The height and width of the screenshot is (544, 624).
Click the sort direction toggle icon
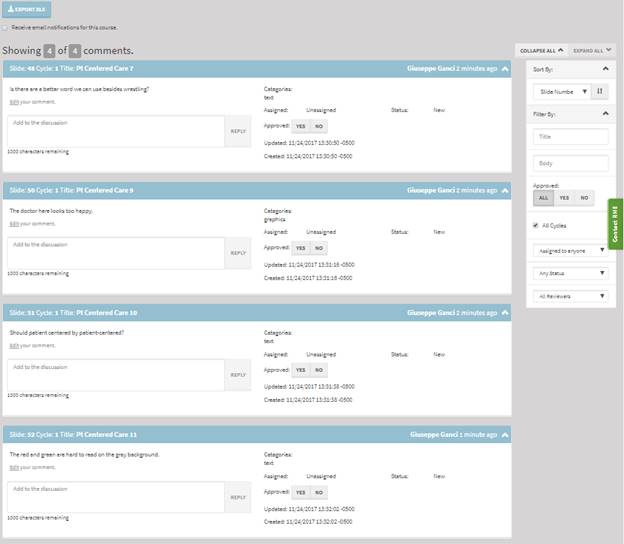click(x=600, y=91)
